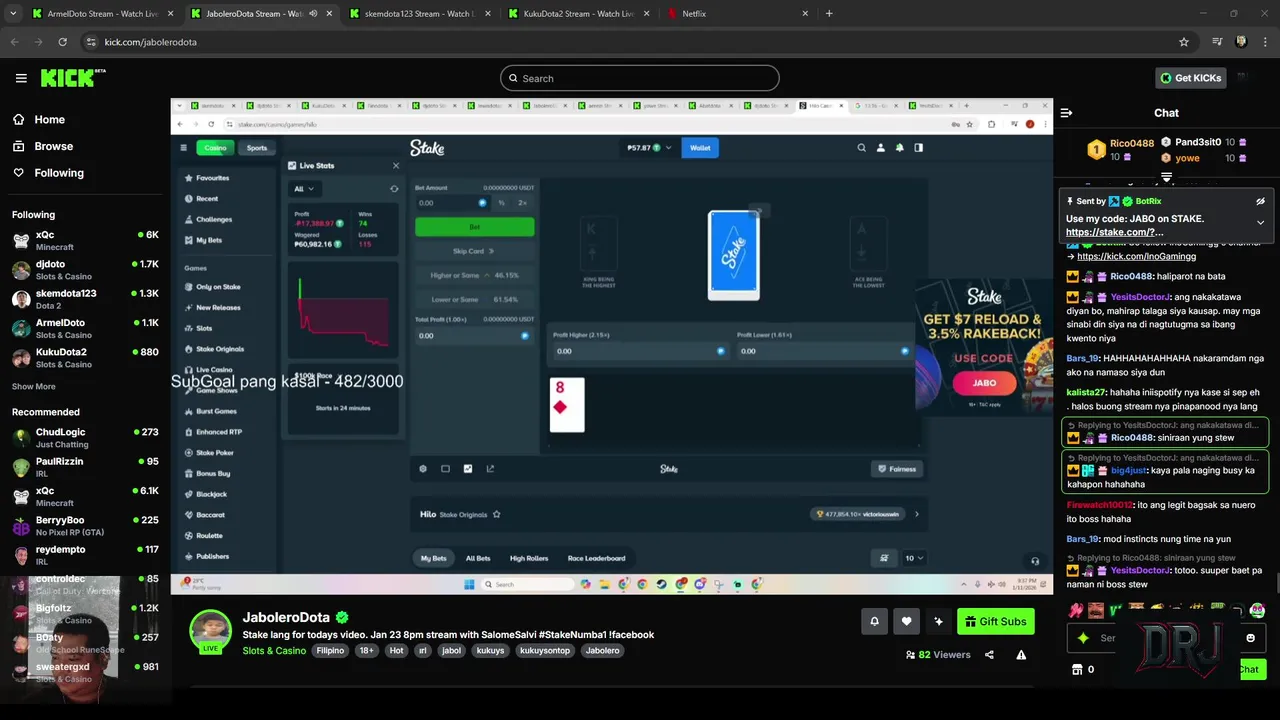Switch to KukuDota2 Stream browser tab

578,14
